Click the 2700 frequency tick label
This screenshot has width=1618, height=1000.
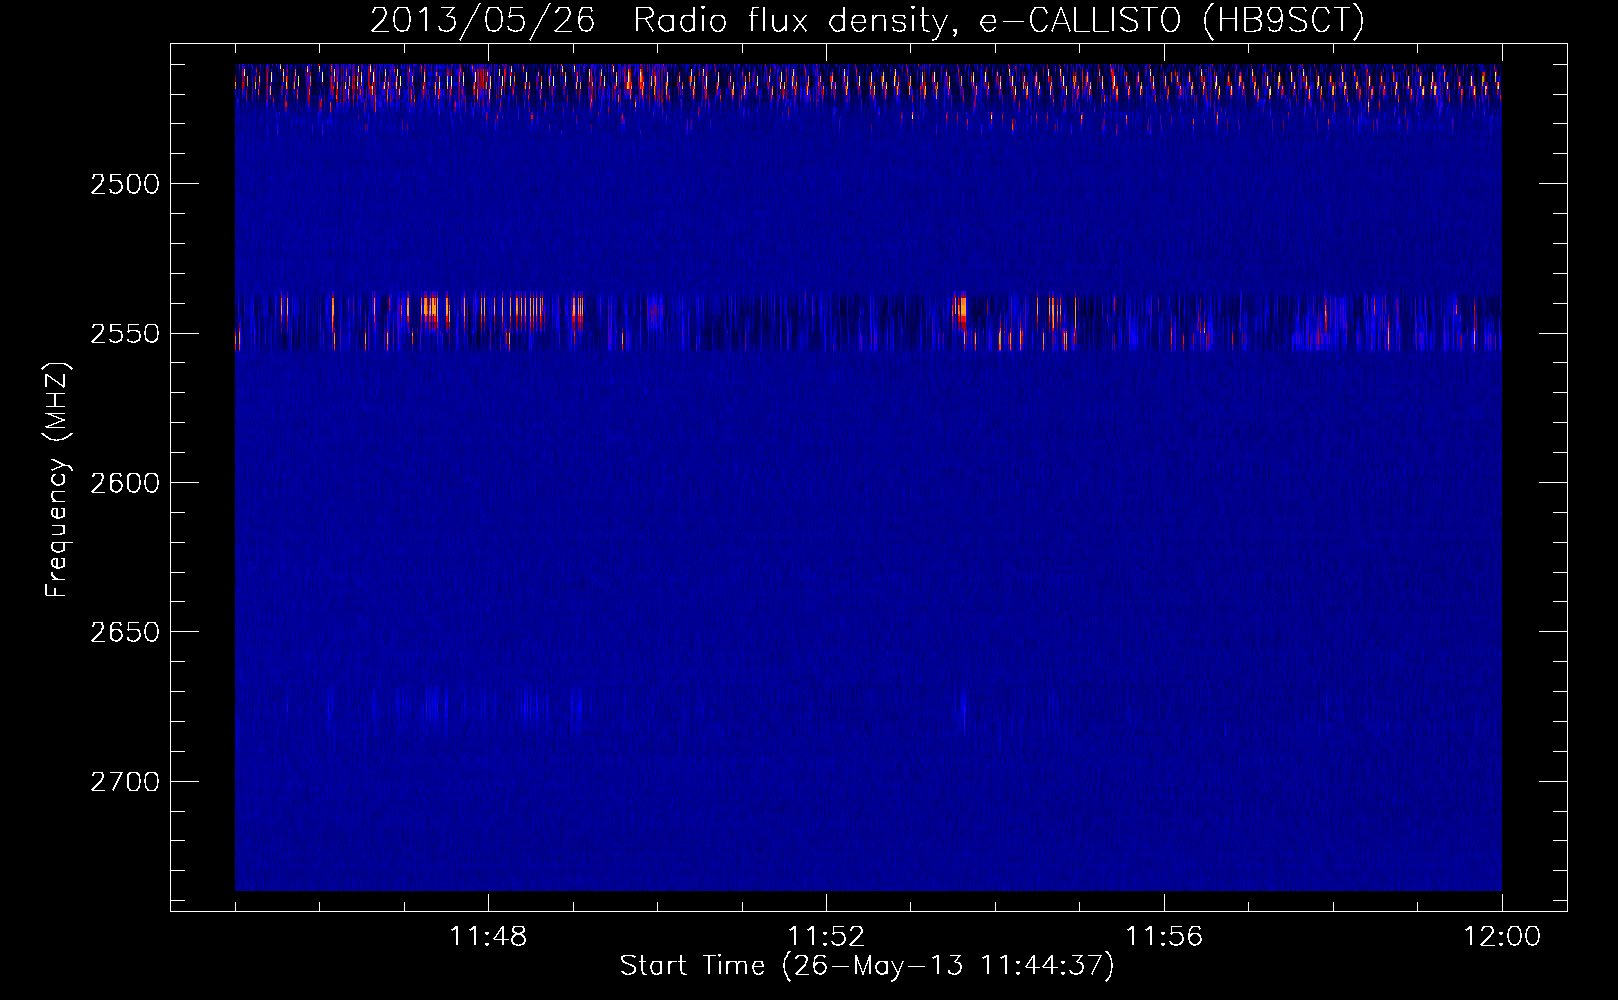coord(125,781)
